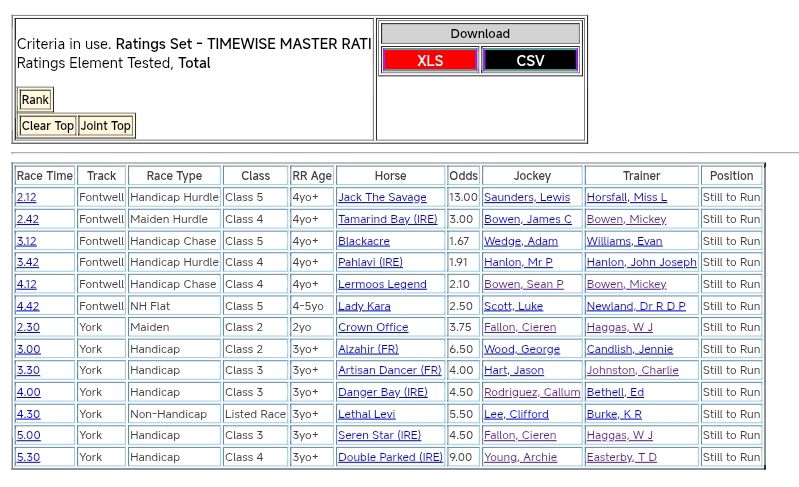Viewport: 799px width, 487px height.
Task: Open the 2.12 Fontwell race time link
Action: [x=27, y=198]
